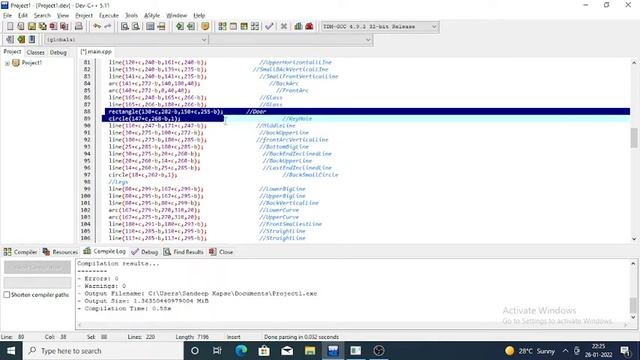Open the Execute menu
Image resolution: width=640 pixels, height=360 pixels.
(109, 16)
